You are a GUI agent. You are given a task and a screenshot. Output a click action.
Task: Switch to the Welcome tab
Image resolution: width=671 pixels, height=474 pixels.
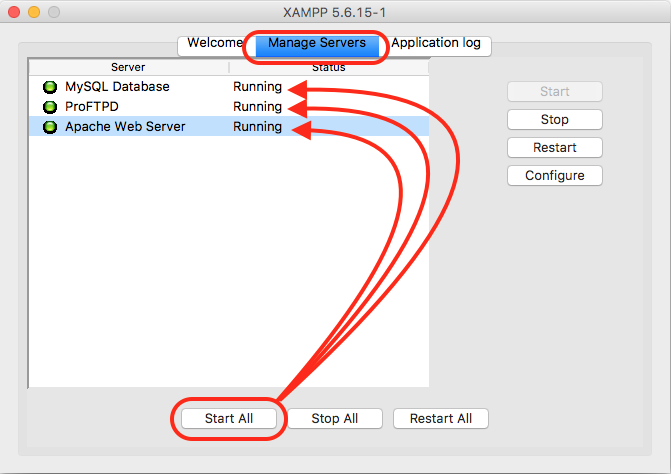coord(216,44)
